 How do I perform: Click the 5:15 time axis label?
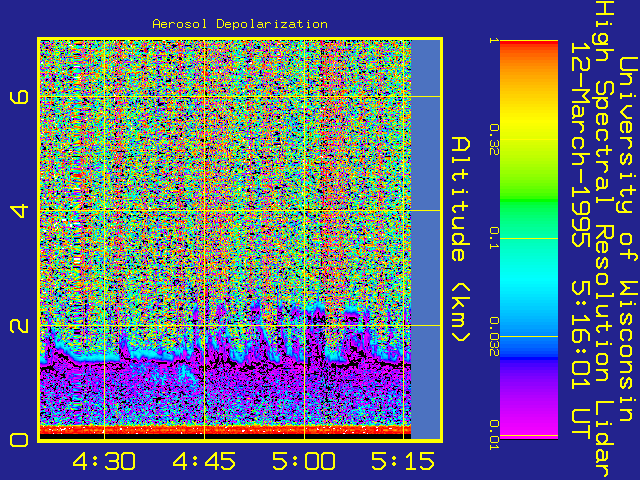point(403,461)
